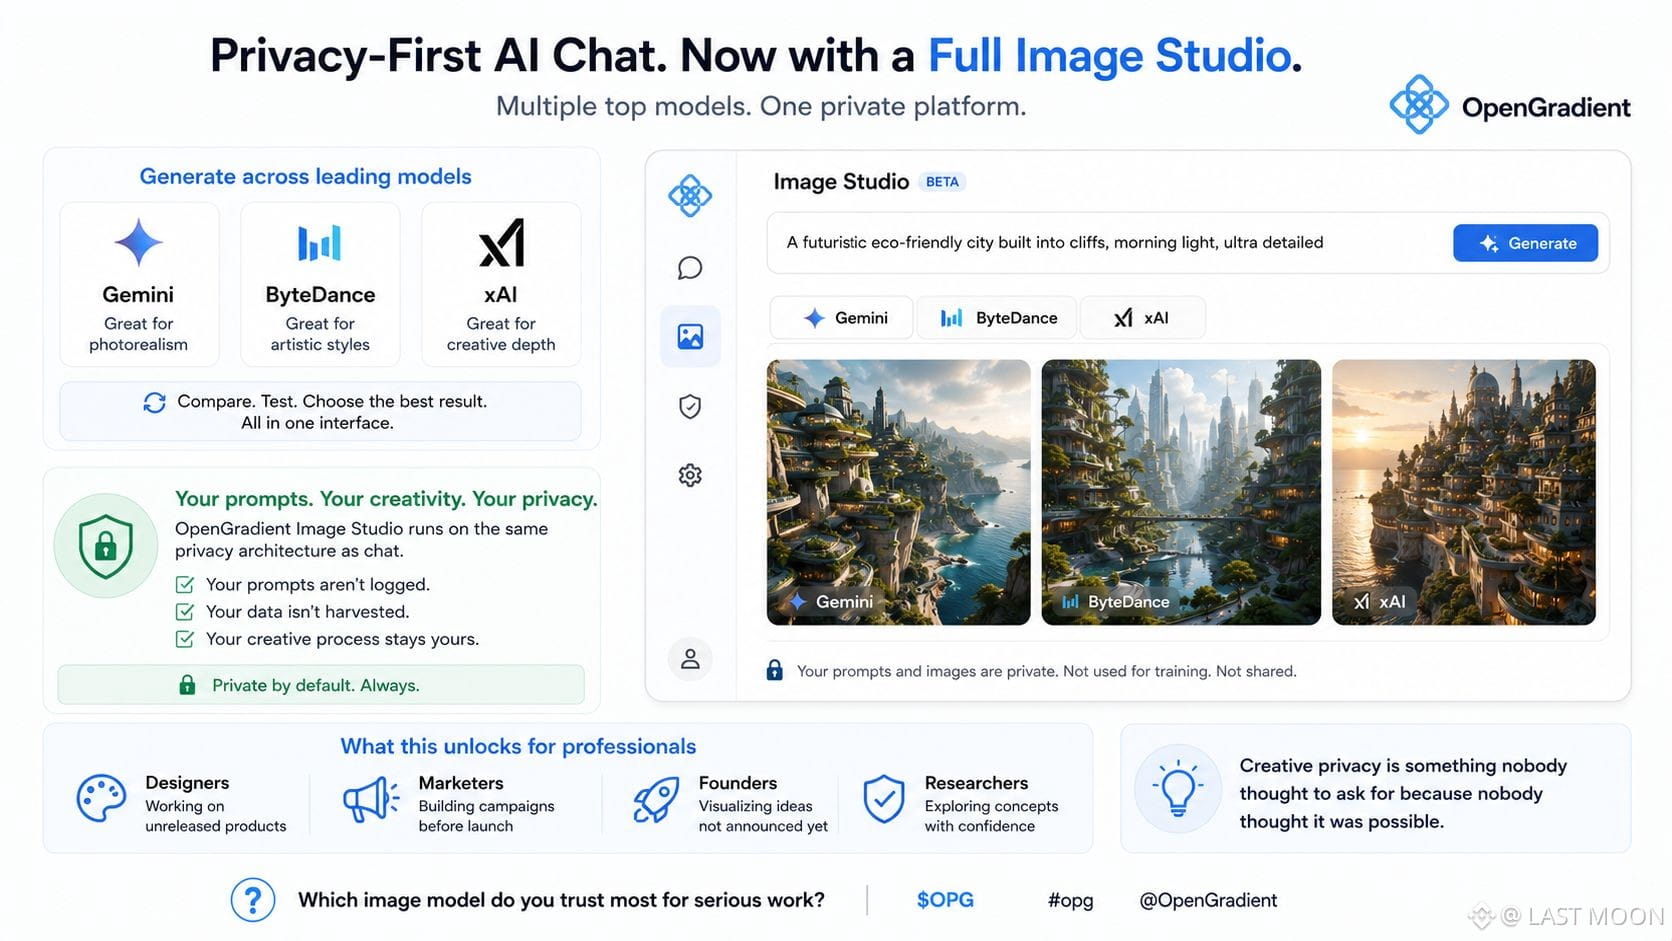This screenshot has height=941, width=1672.
Task: Click the "Generate across leading models" heading
Action: tap(305, 177)
